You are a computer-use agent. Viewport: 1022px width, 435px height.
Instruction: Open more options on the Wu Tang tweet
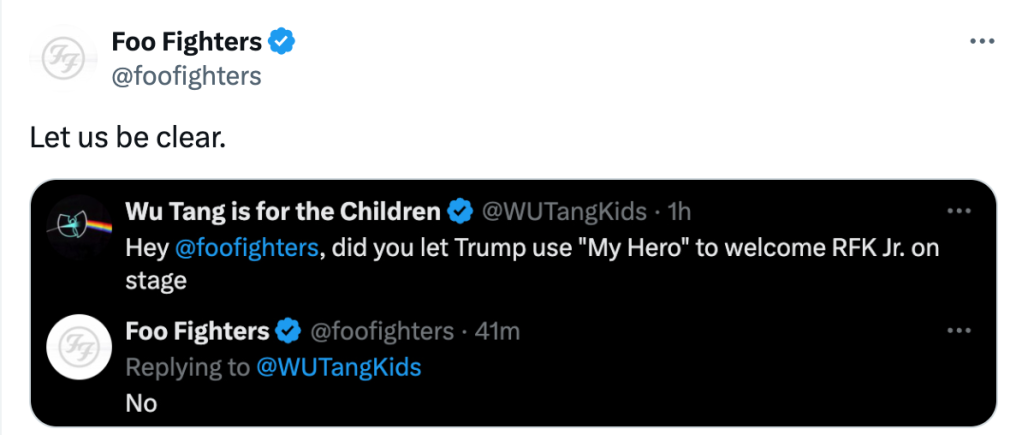pyautogui.click(x=959, y=212)
